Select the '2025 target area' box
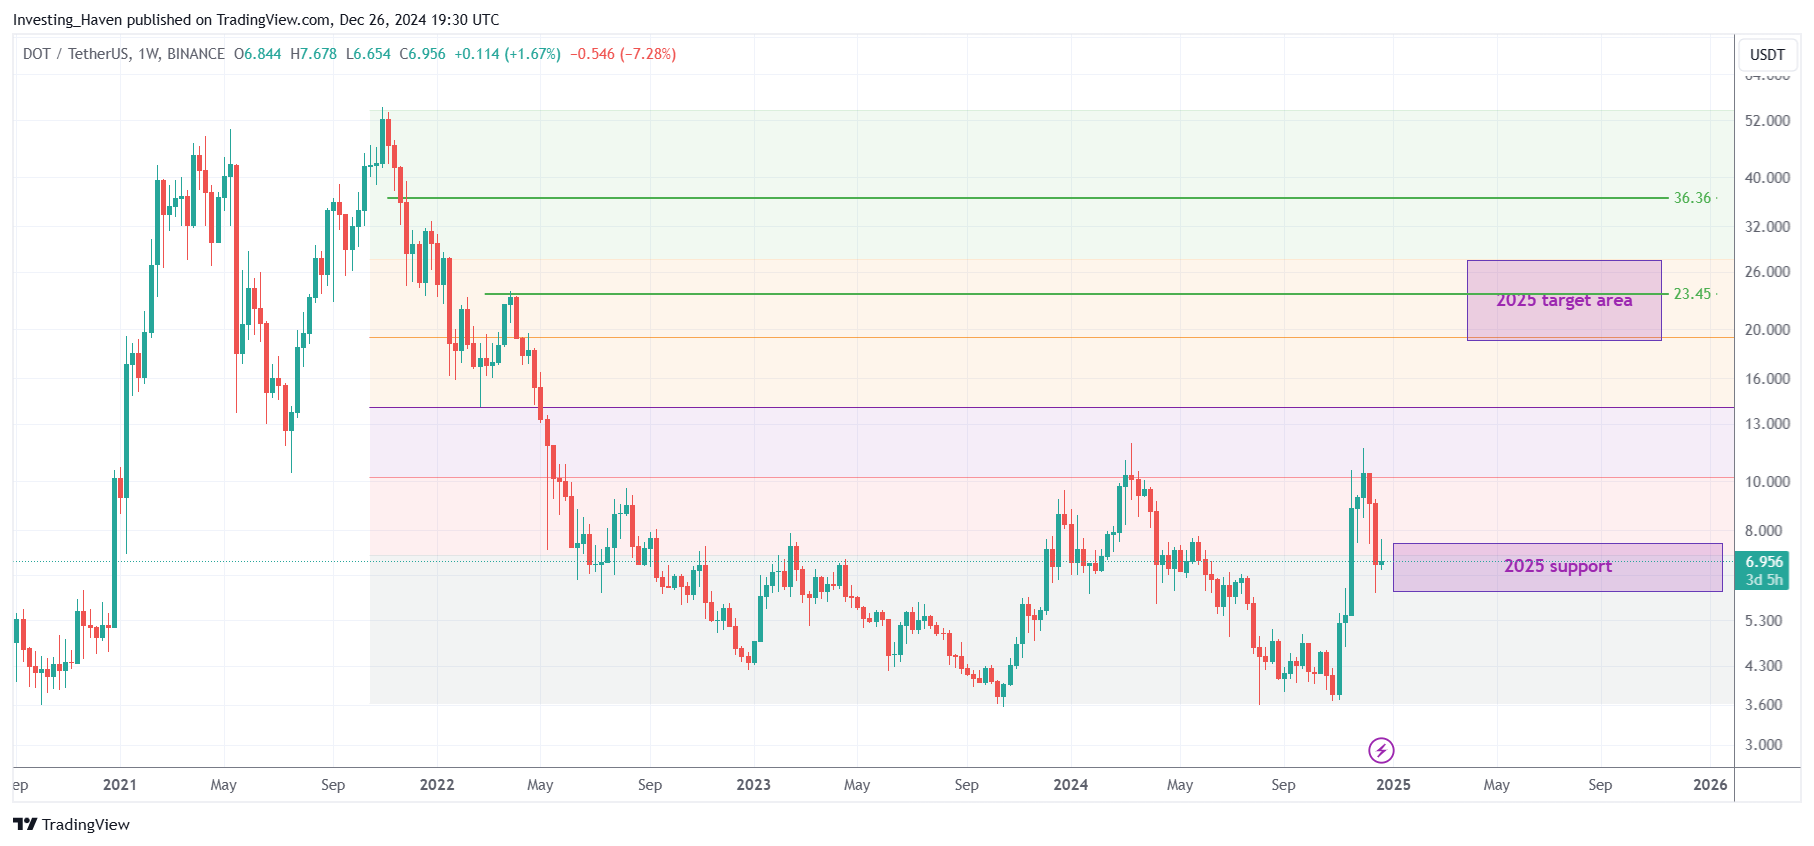The height and width of the screenshot is (846, 1814). pos(1564,300)
